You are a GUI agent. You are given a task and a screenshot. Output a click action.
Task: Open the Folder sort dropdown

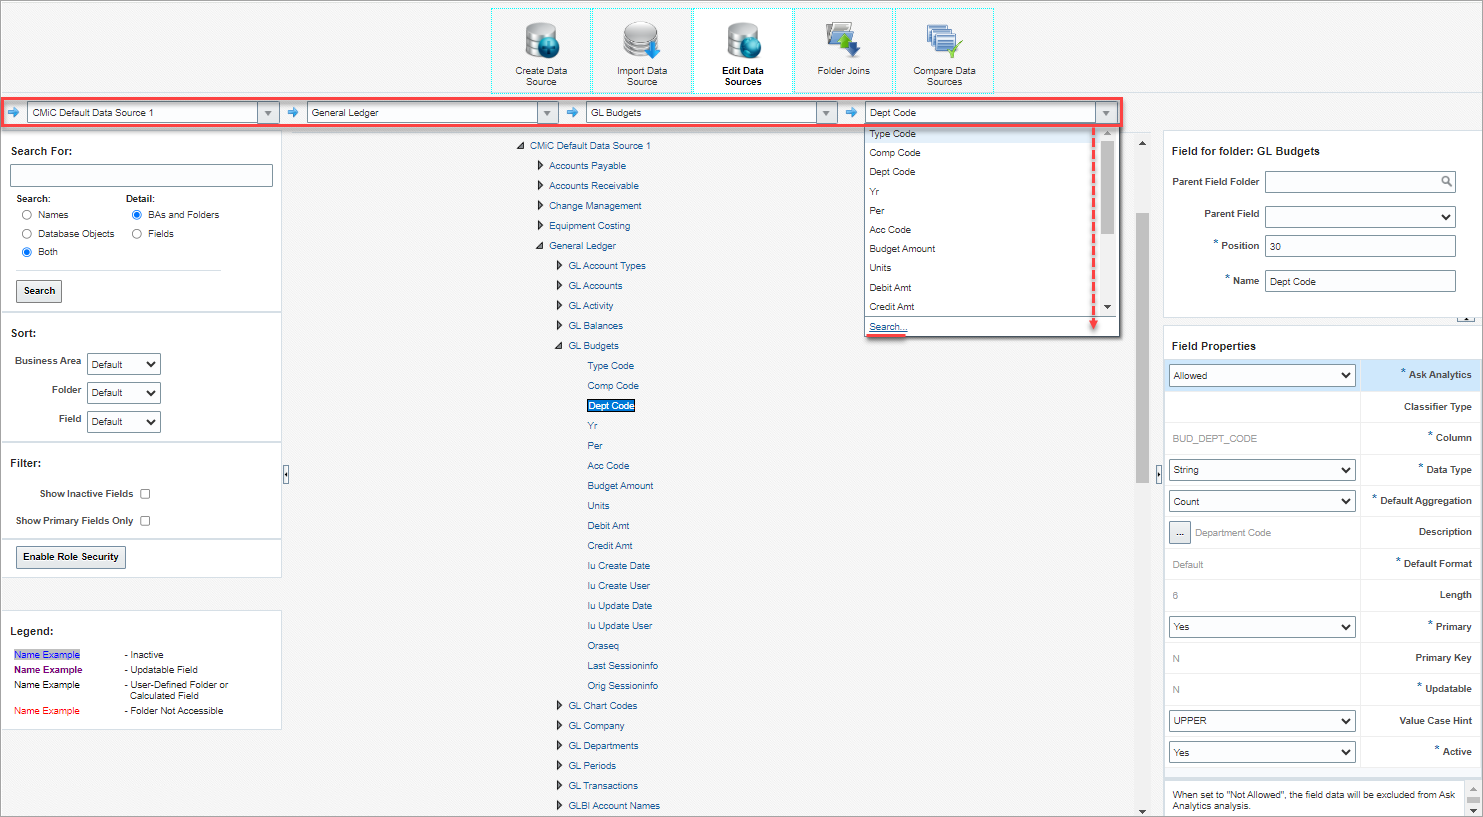point(124,393)
